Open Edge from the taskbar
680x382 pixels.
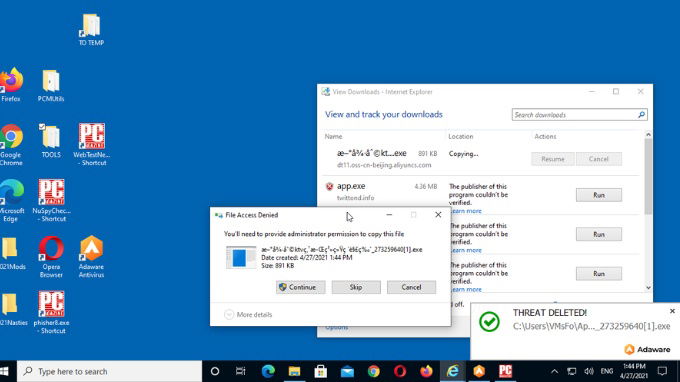click(268, 371)
